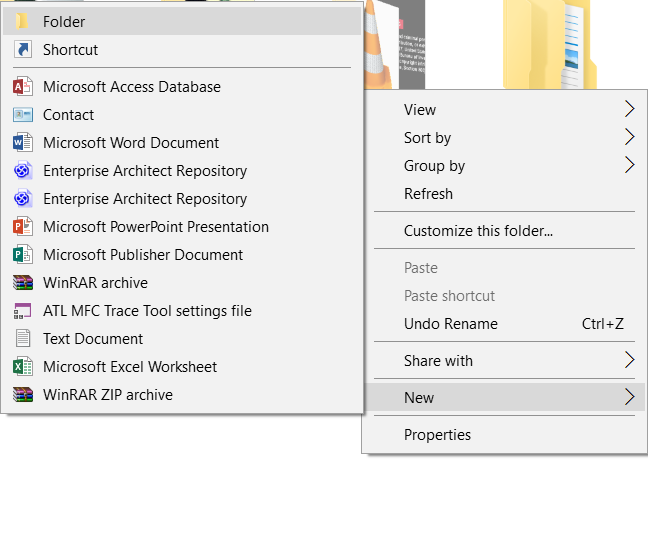
Task: Click the Text Document page icon
Action: (23, 338)
